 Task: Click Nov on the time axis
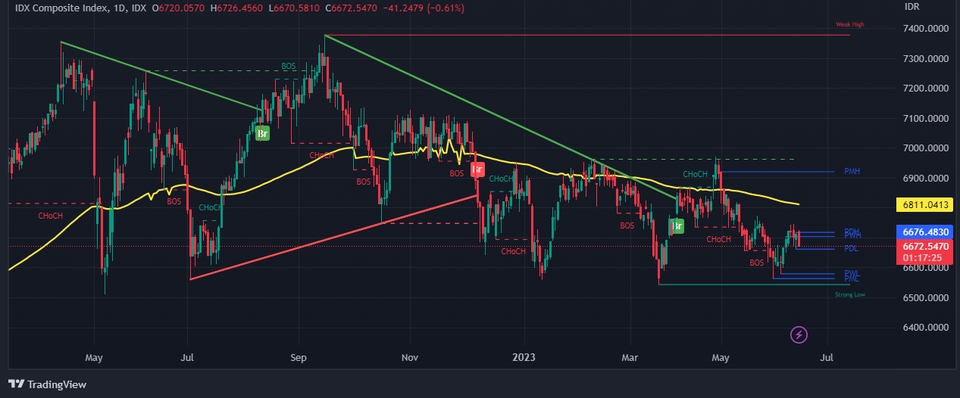tap(411, 357)
